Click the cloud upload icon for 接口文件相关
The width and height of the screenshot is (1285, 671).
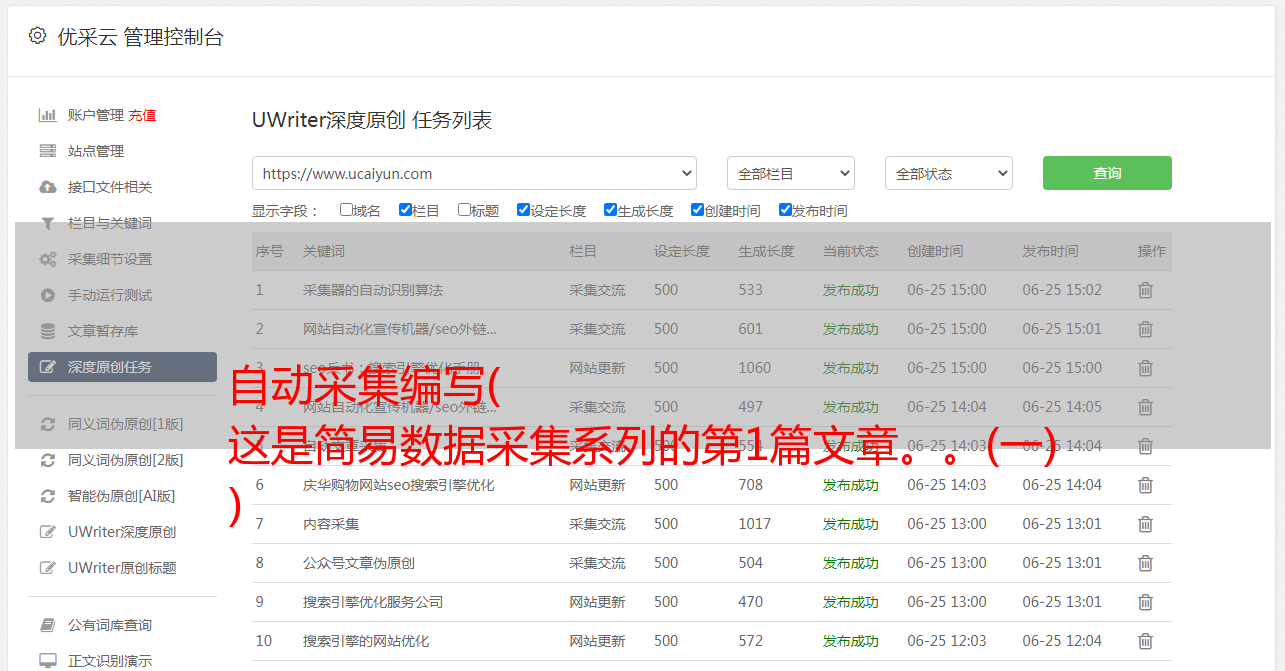(x=47, y=187)
